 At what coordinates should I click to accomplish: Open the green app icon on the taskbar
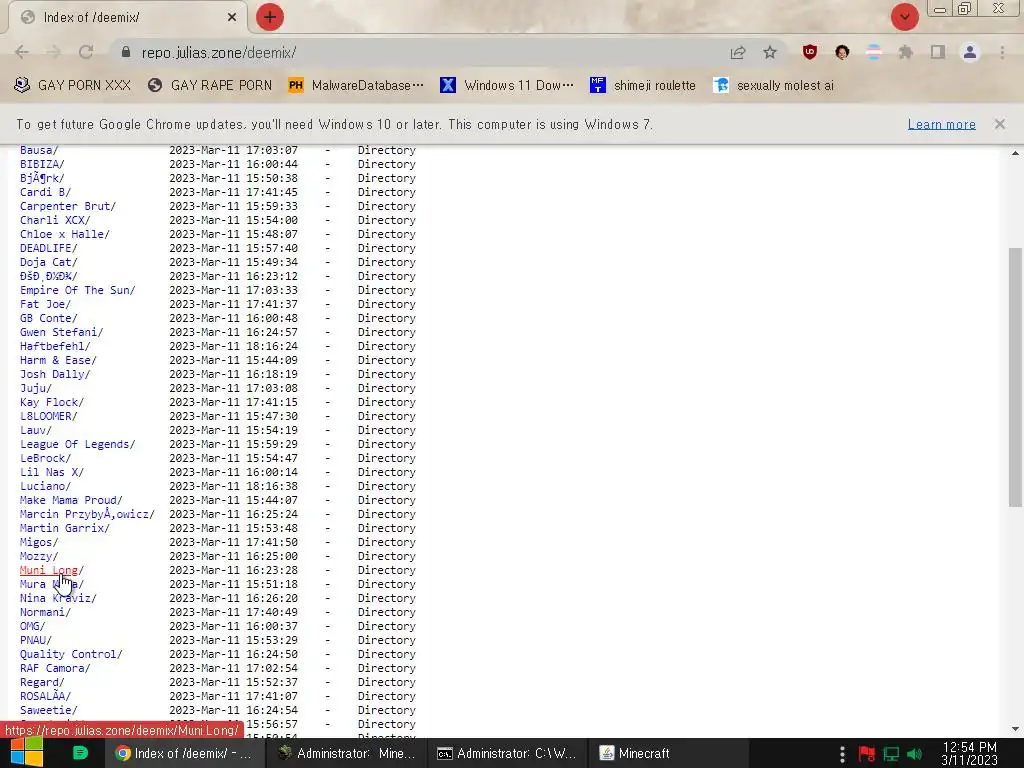click(x=80, y=753)
